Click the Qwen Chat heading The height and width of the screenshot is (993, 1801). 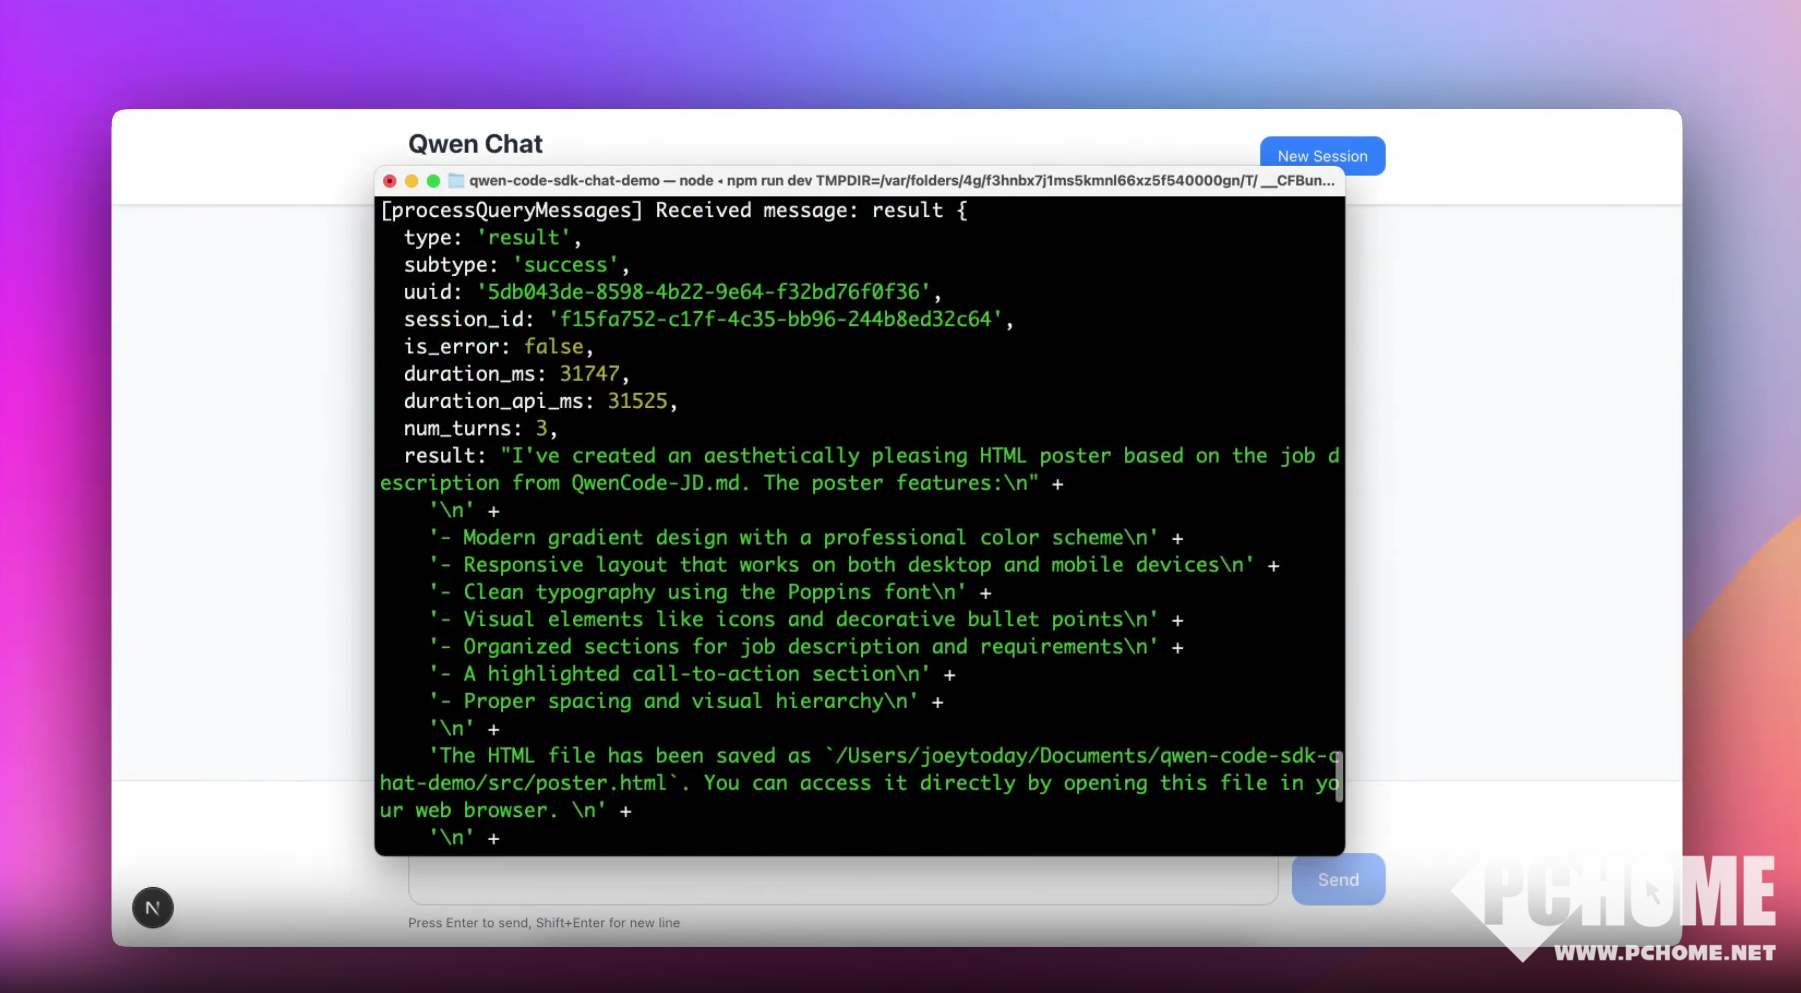pos(475,144)
